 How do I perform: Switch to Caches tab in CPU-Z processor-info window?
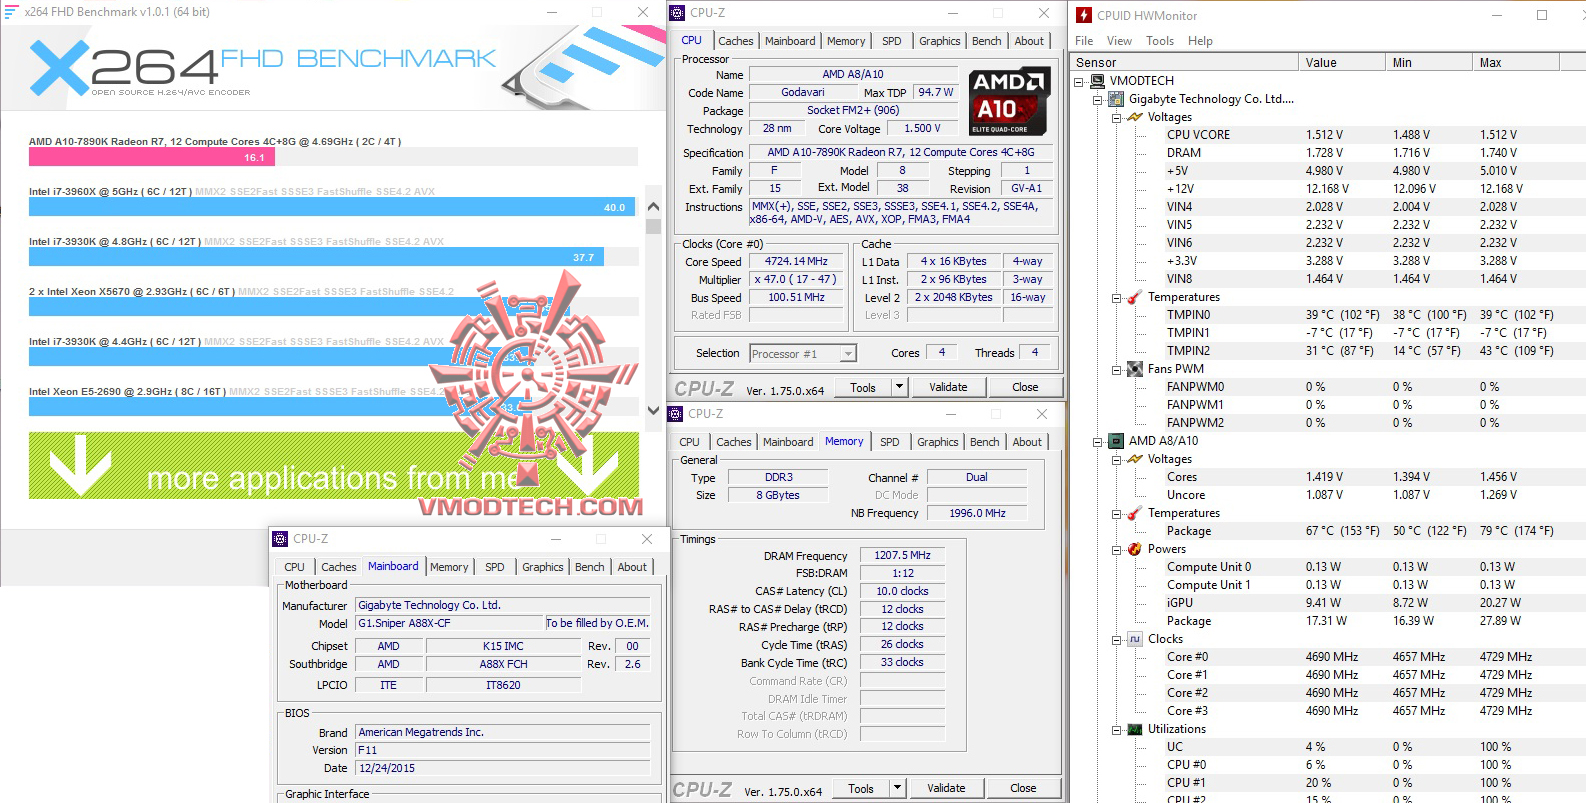coord(736,41)
